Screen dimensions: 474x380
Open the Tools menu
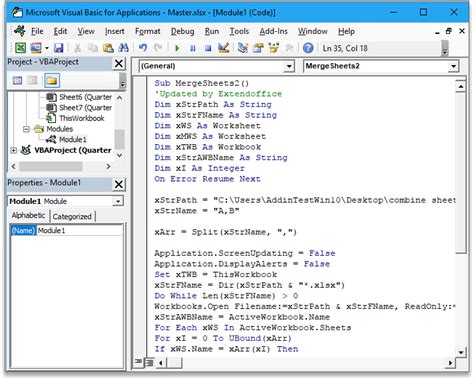point(239,31)
